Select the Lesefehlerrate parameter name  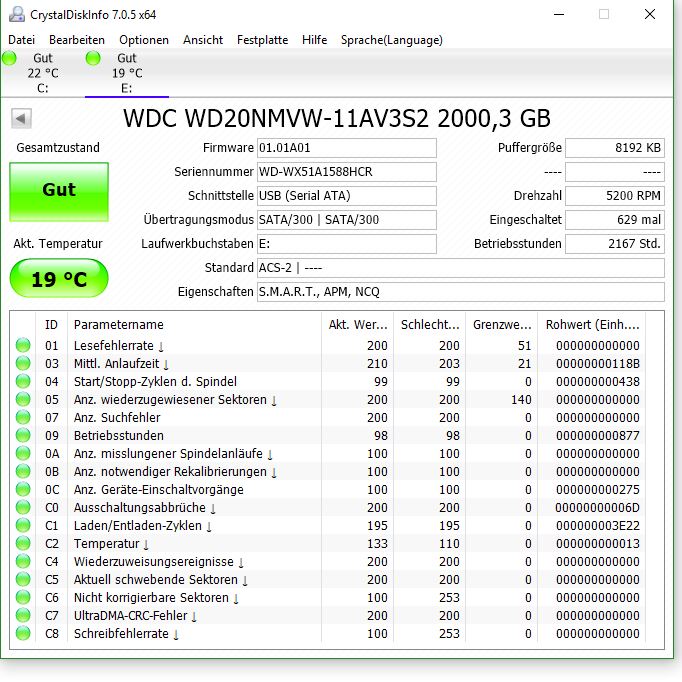(118, 346)
